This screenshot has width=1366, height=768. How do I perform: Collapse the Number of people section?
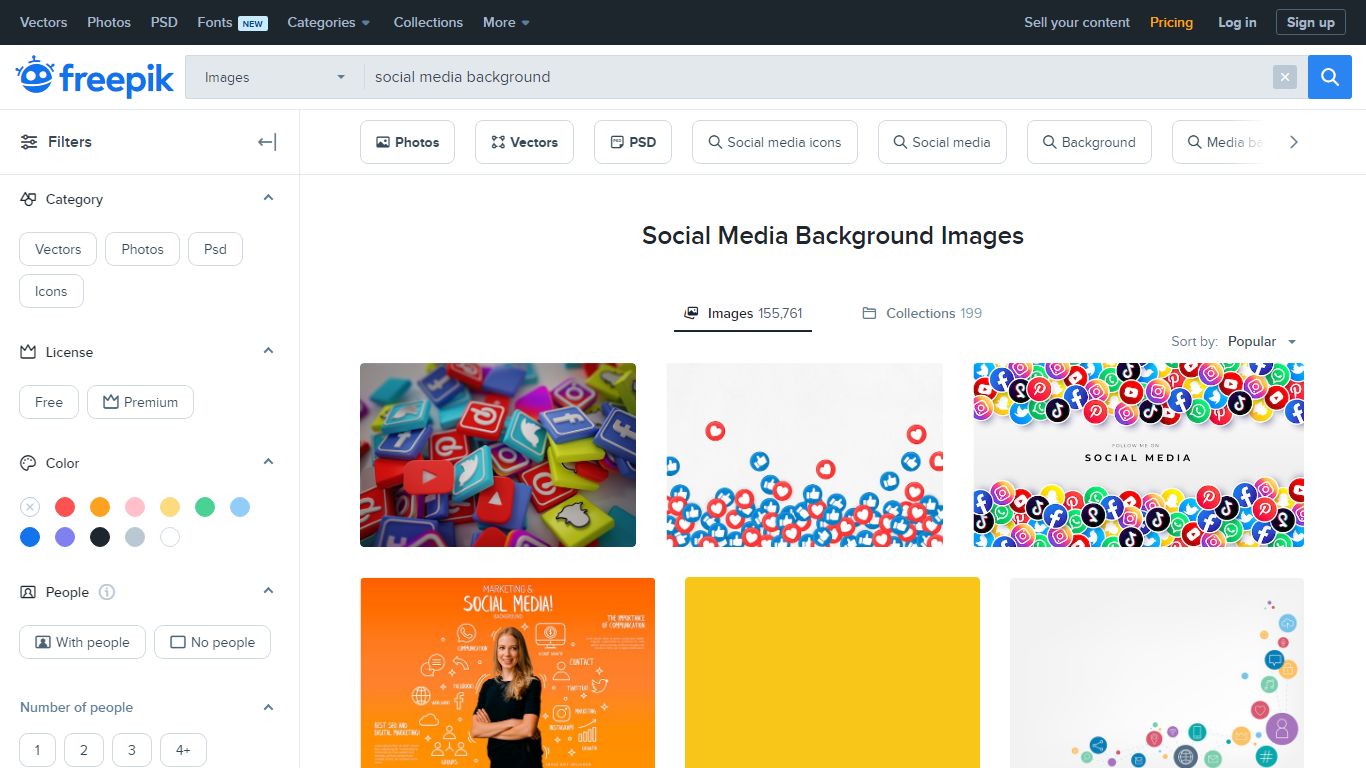coord(268,707)
